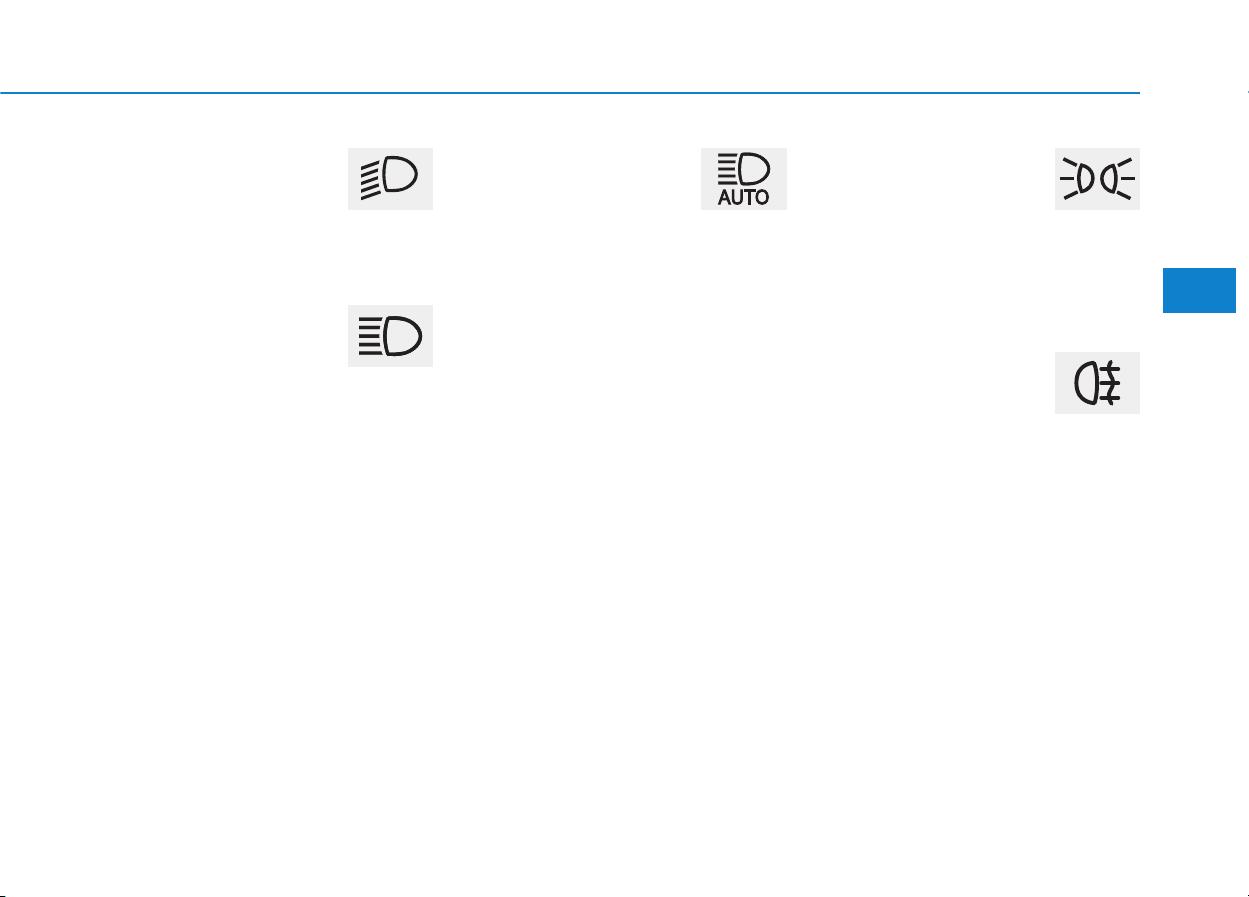1249x897 pixels.
Task: Tap the icon with straight horizontal light rays
Action: click(x=390, y=336)
